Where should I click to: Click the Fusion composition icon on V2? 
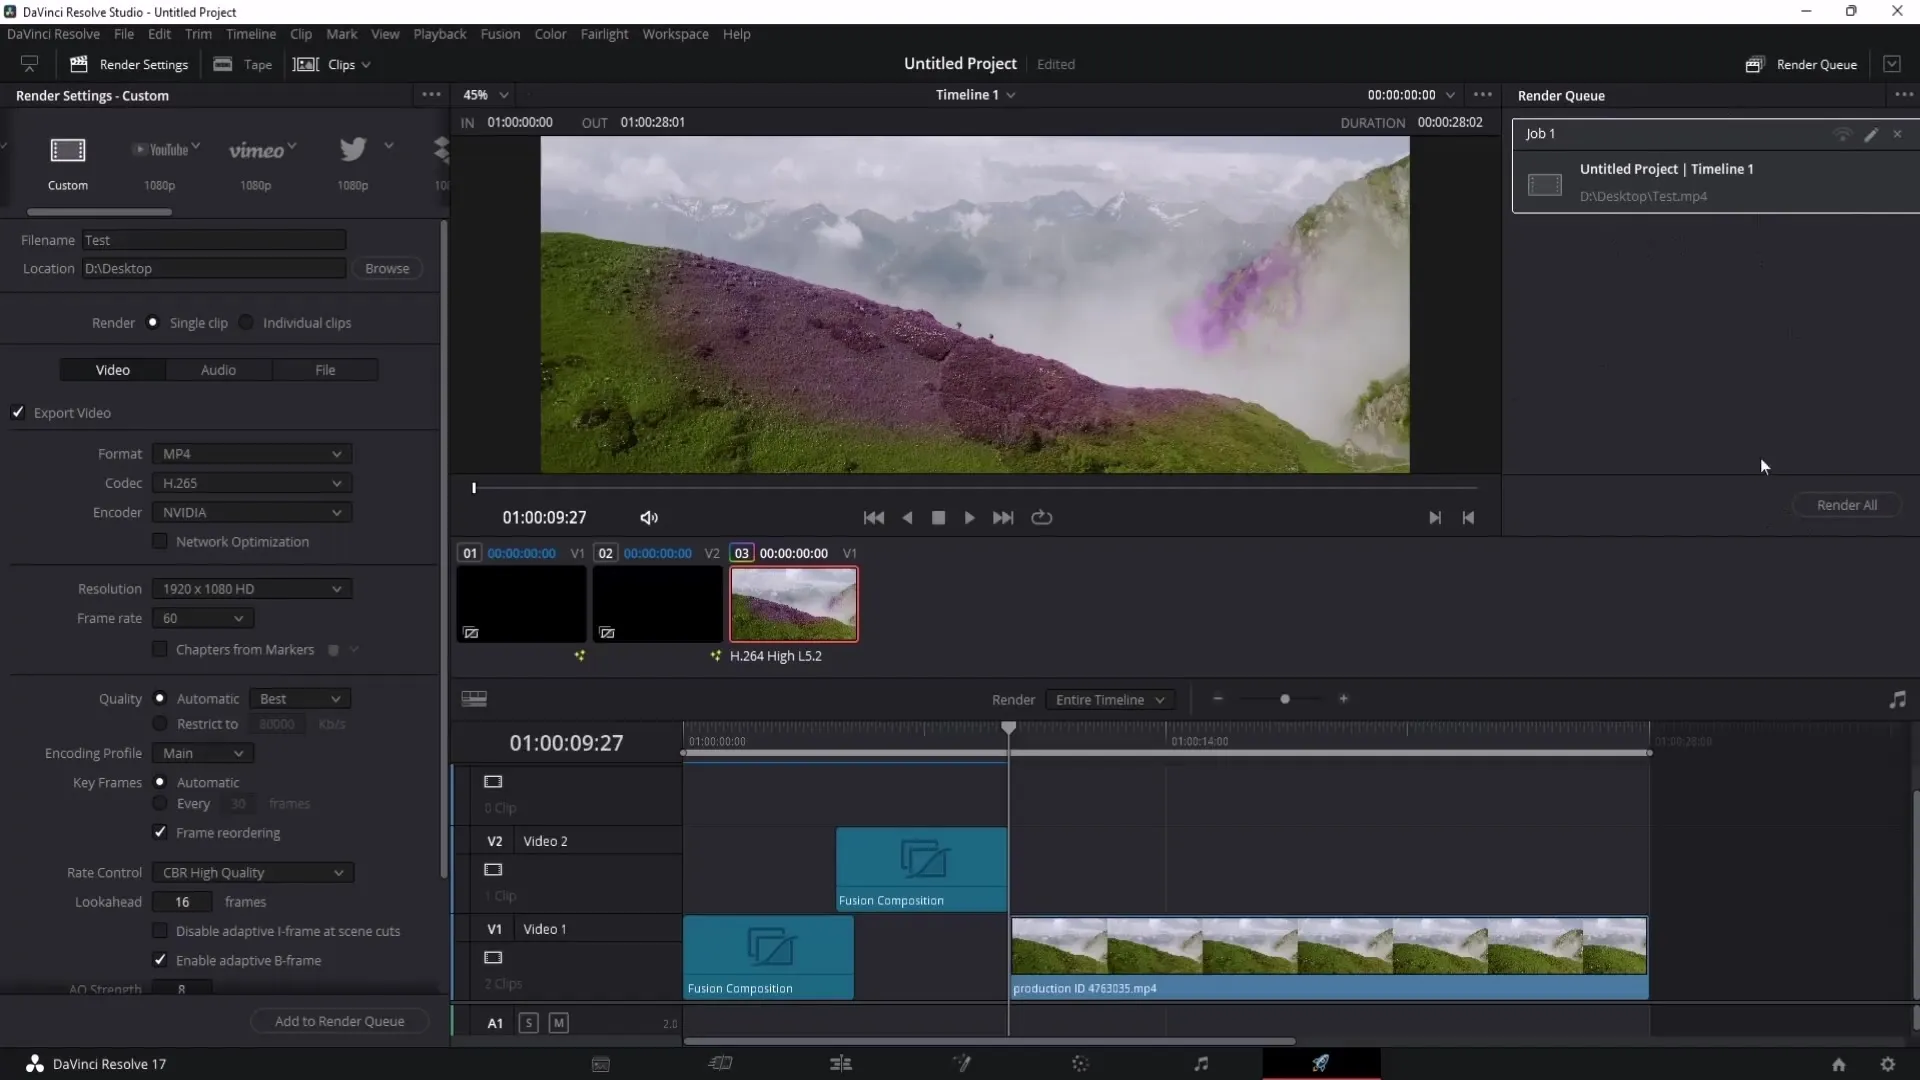tap(923, 857)
